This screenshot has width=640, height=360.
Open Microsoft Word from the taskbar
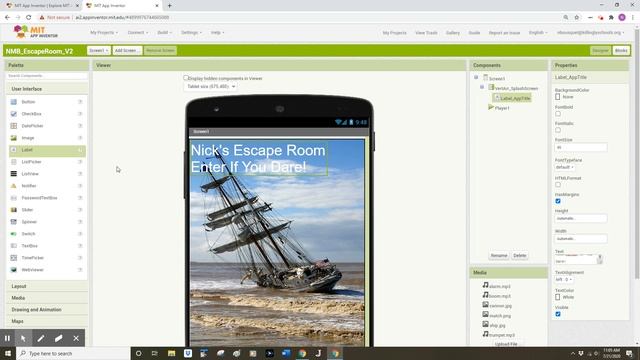click(286, 353)
